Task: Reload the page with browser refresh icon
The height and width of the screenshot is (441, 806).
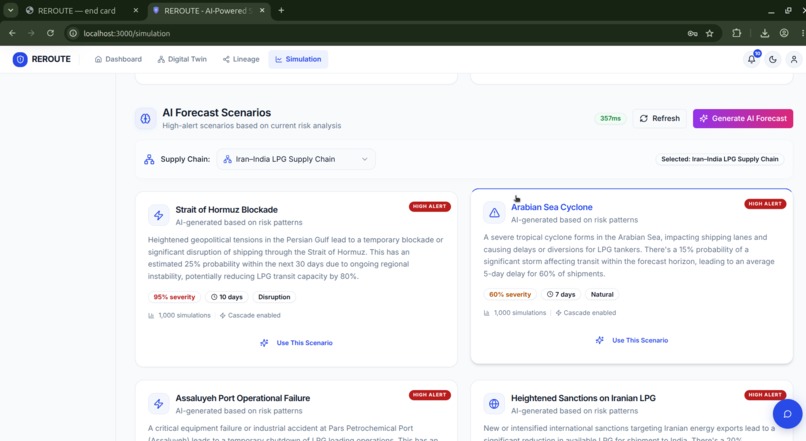Action: click(x=50, y=33)
